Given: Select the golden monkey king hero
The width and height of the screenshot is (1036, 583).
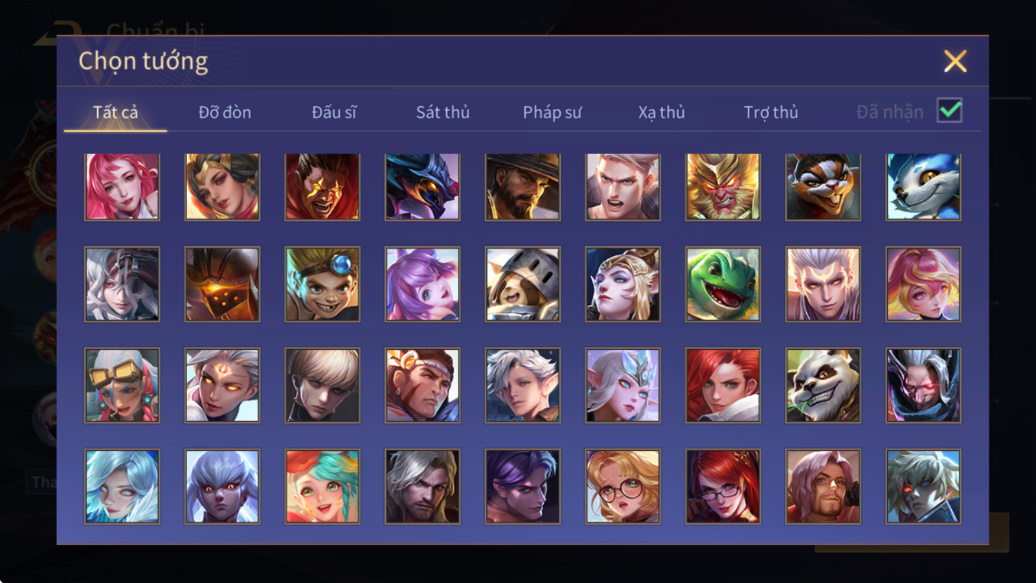Looking at the screenshot, I should pos(722,186).
